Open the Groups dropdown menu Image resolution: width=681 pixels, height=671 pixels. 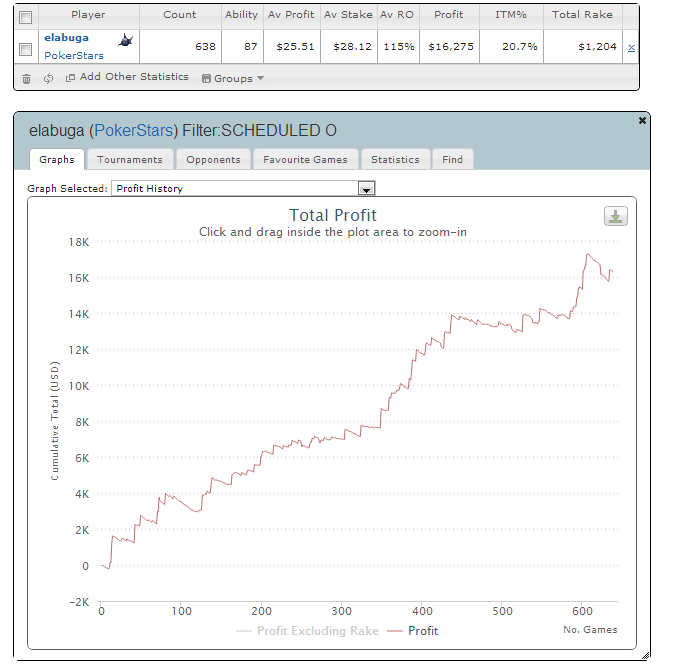(233, 79)
